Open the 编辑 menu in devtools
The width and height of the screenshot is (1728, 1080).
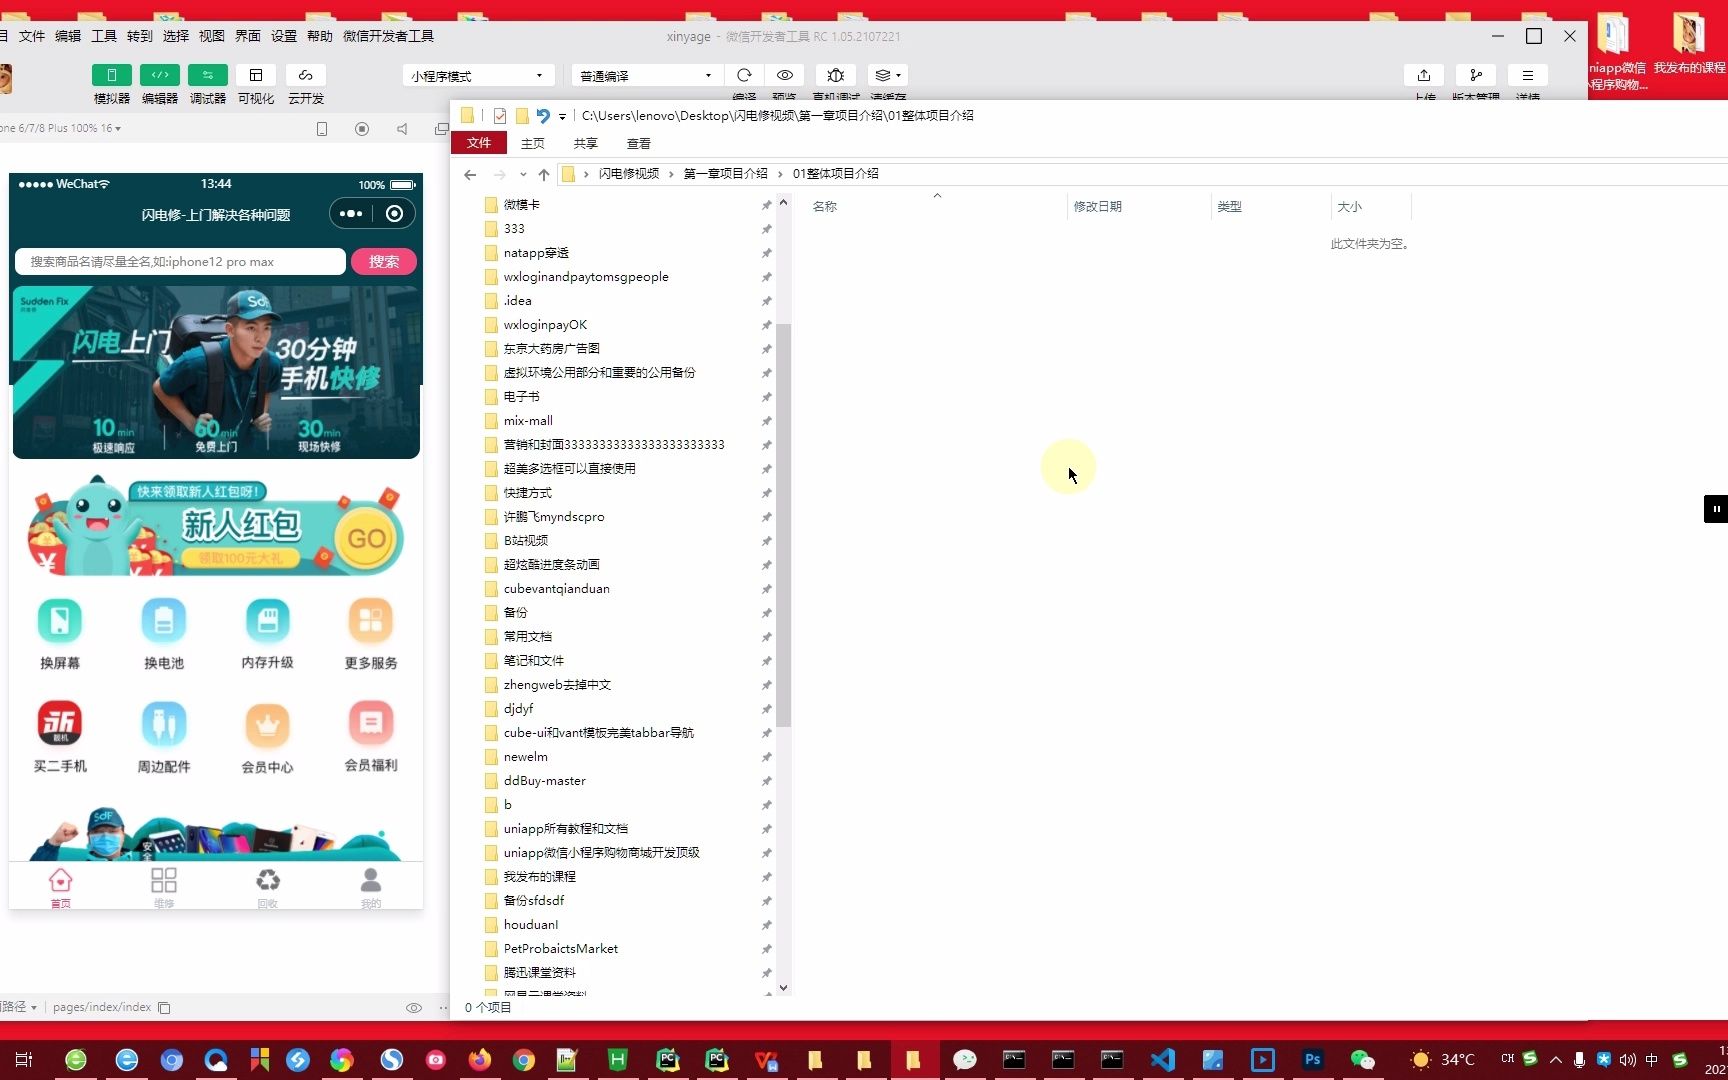click(68, 36)
